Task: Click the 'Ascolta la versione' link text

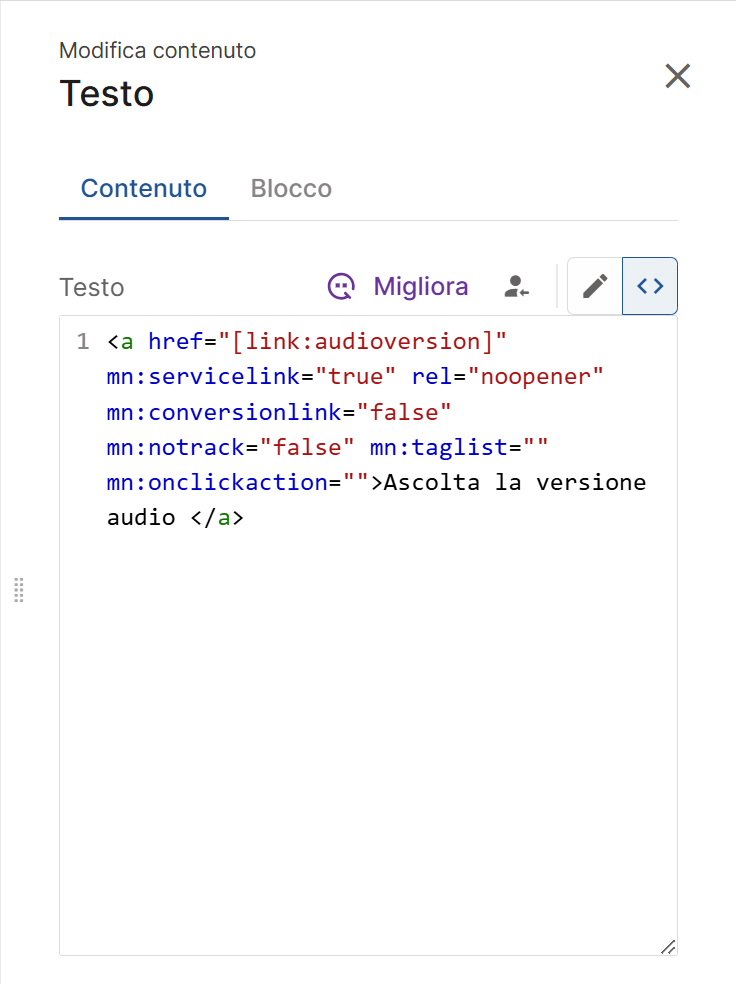Action: [515, 482]
